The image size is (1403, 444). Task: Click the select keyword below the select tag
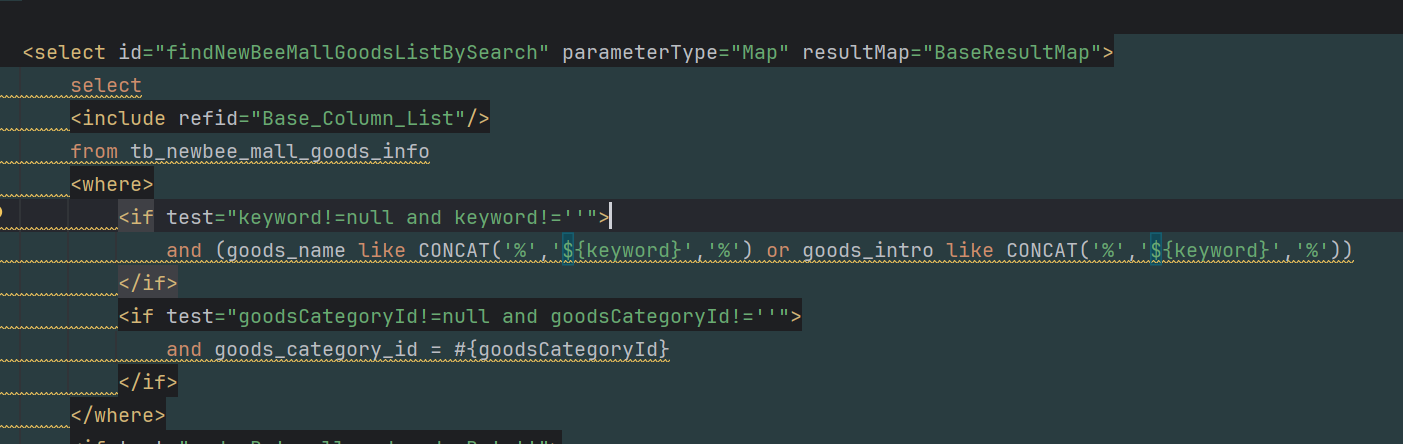pyautogui.click(x=106, y=86)
